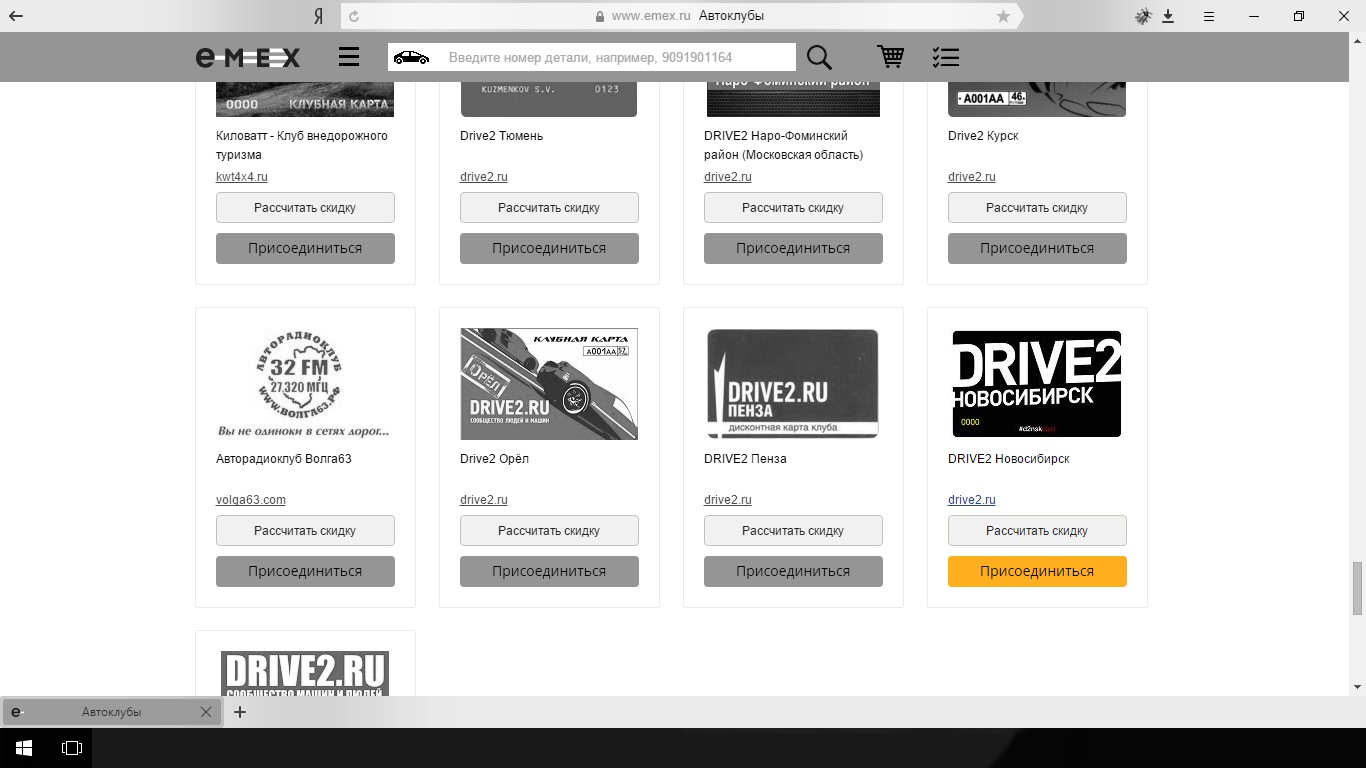Calculate discount for Drive2 Тюмень
The height and width of the screenshot is (768, 1366).
tap(549, 208)
